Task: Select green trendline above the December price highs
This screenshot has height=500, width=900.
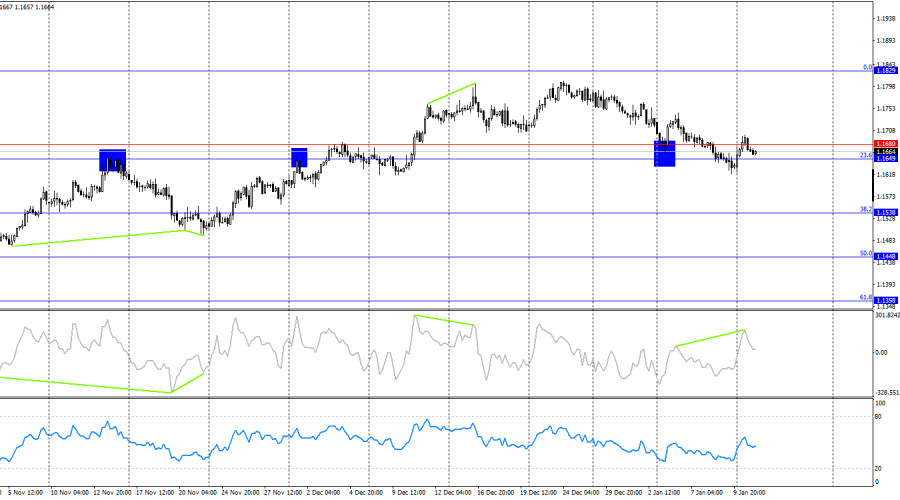Action: point(451,94)
